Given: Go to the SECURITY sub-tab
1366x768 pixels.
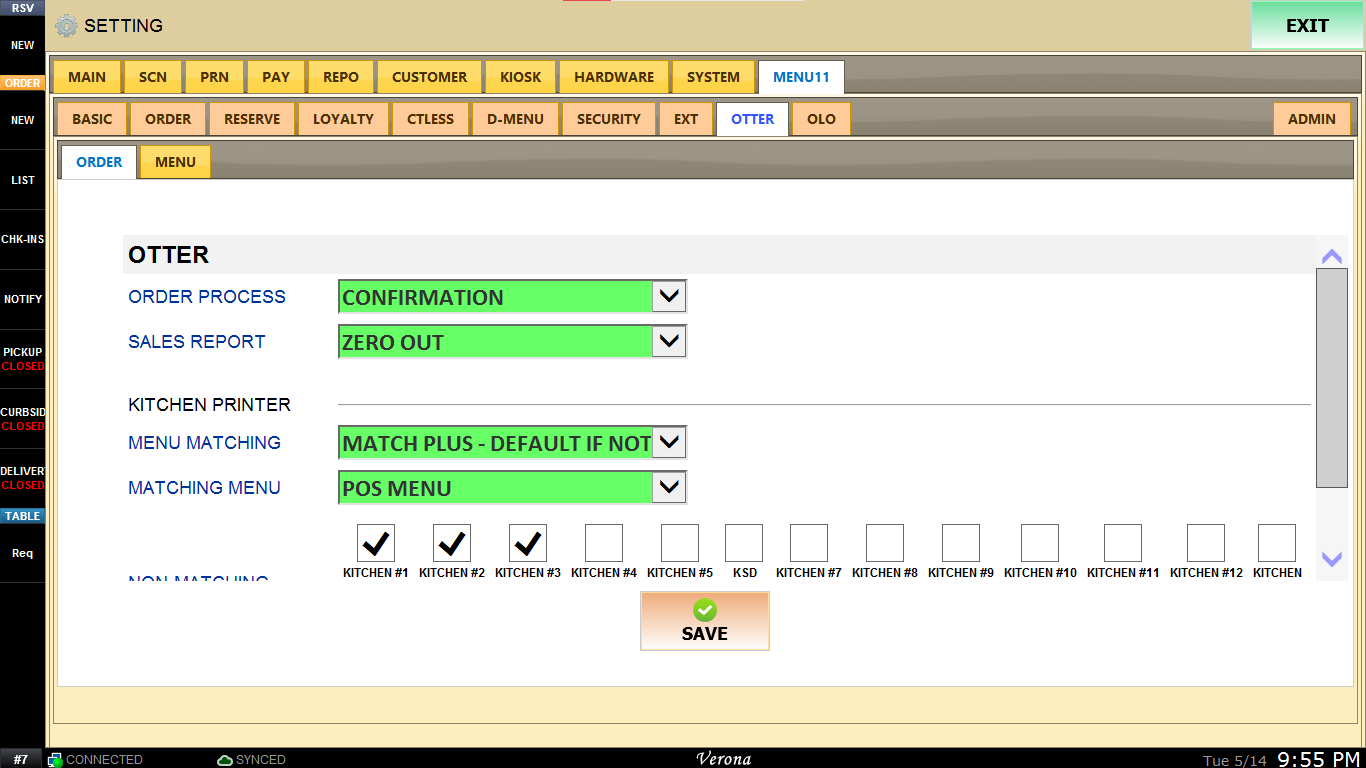Looking at the screenshot, I should [x=608, y=119].
